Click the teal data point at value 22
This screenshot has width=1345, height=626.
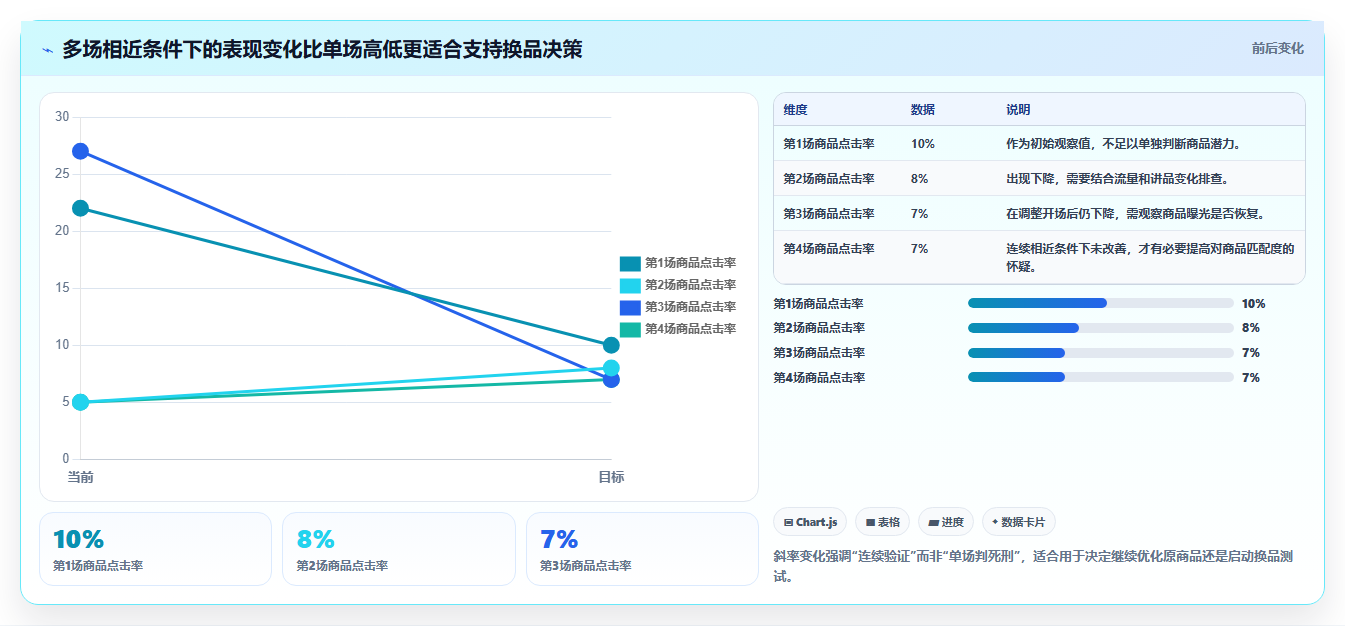(80, 208)
